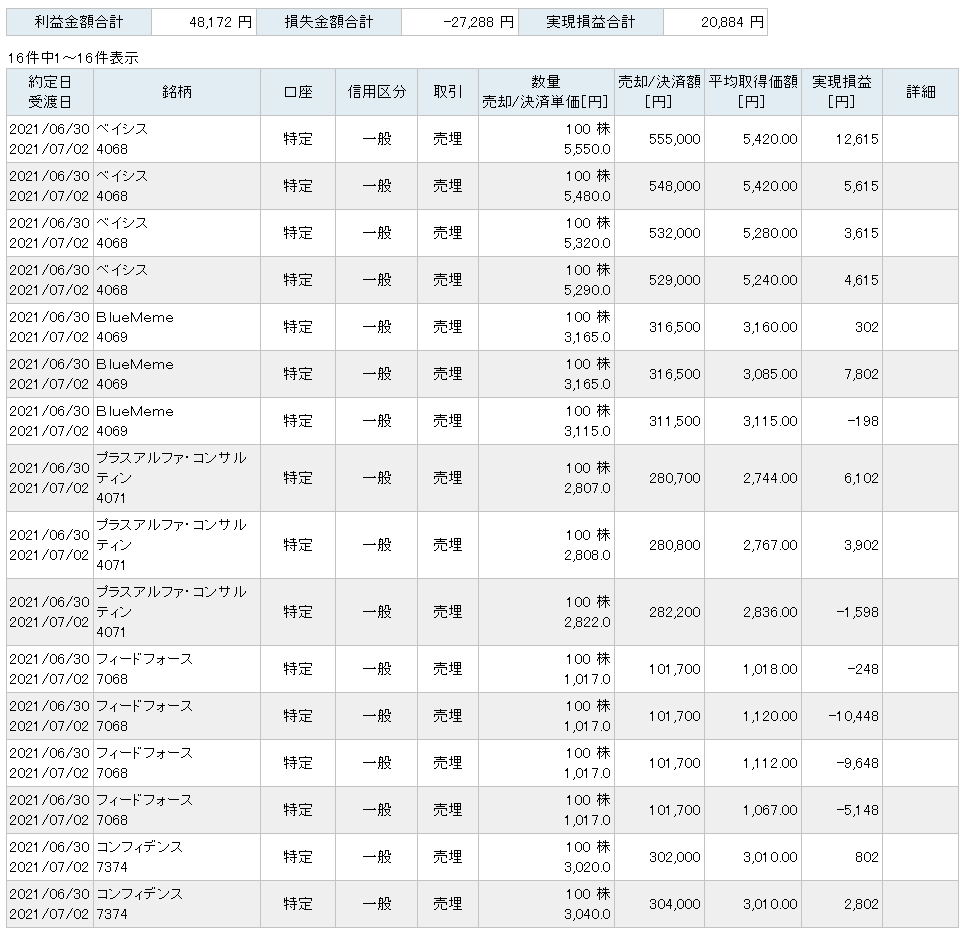Click average cost 1,067.00 in フィードフォース row
Image resolution: width=964 pixels, height=933 pixels.
[x=770, y=810]
